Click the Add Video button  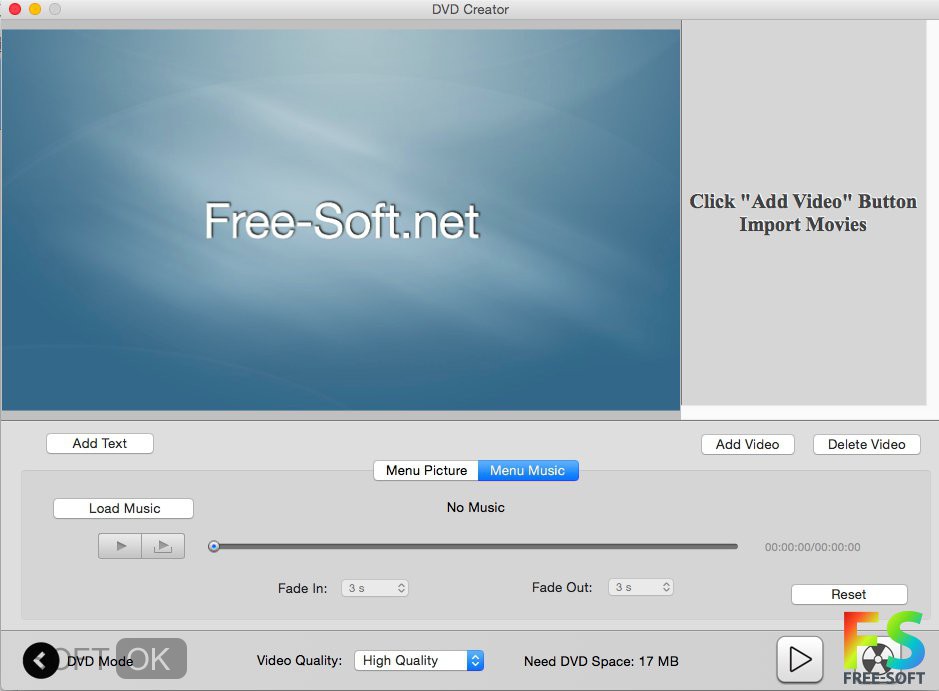coord(747,444)
